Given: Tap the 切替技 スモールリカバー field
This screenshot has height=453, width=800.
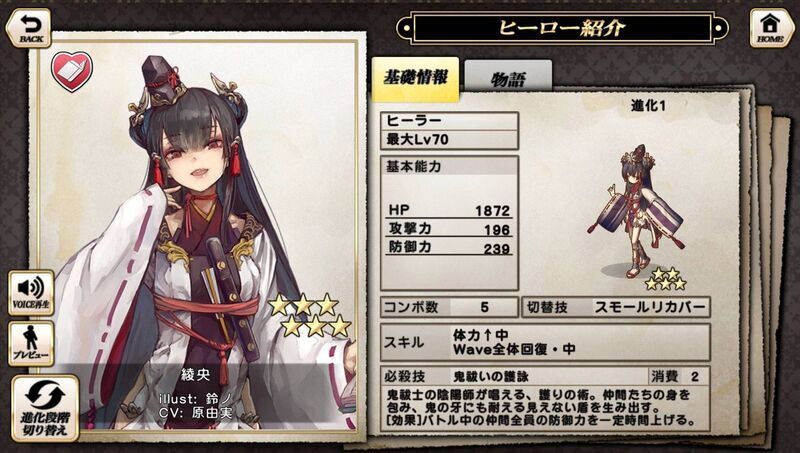Looking at the screenshot, I should pos(616,307).
